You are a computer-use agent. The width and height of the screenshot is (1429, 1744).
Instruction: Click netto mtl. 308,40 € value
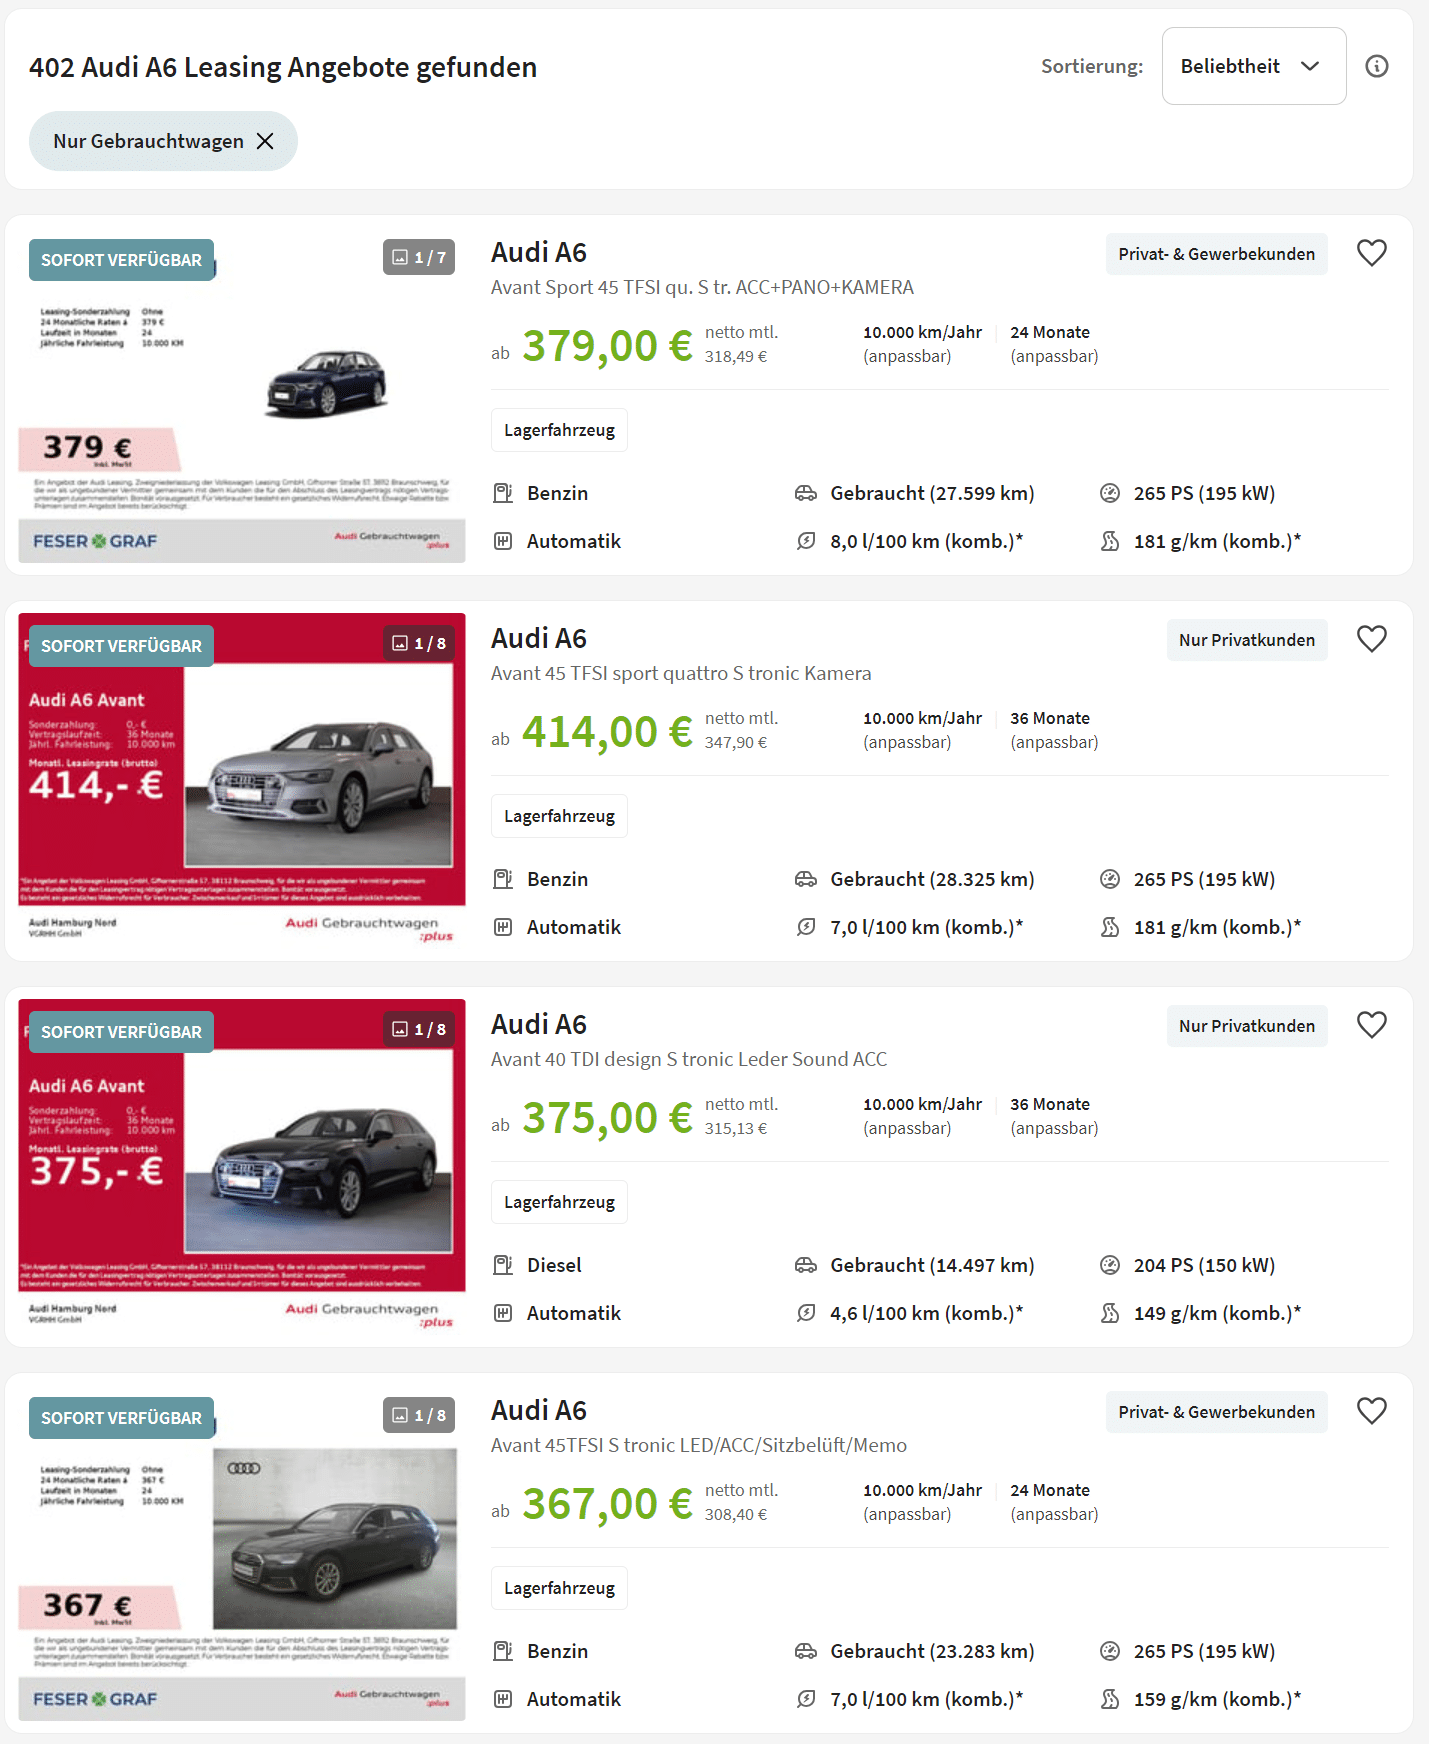tap(736, 1514)
